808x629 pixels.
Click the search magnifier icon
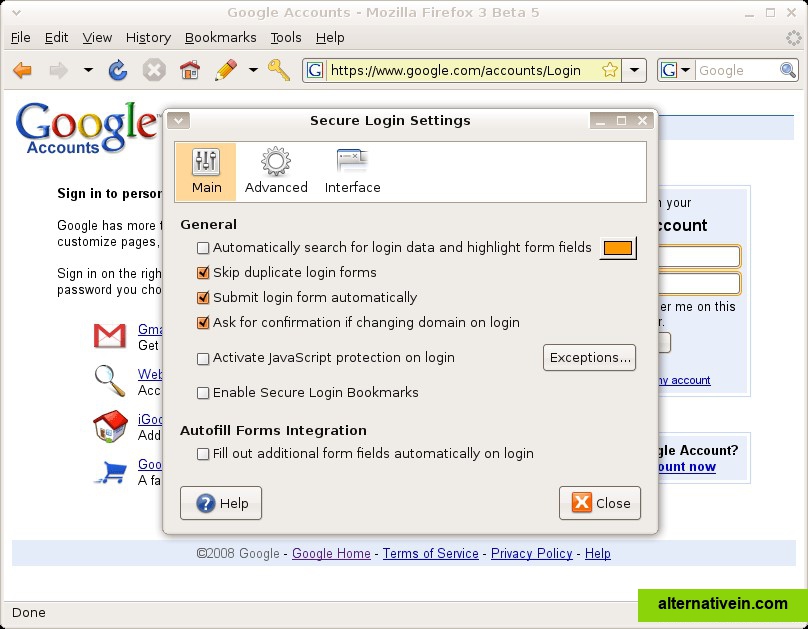pyautogui.click(x=788, y=70)
